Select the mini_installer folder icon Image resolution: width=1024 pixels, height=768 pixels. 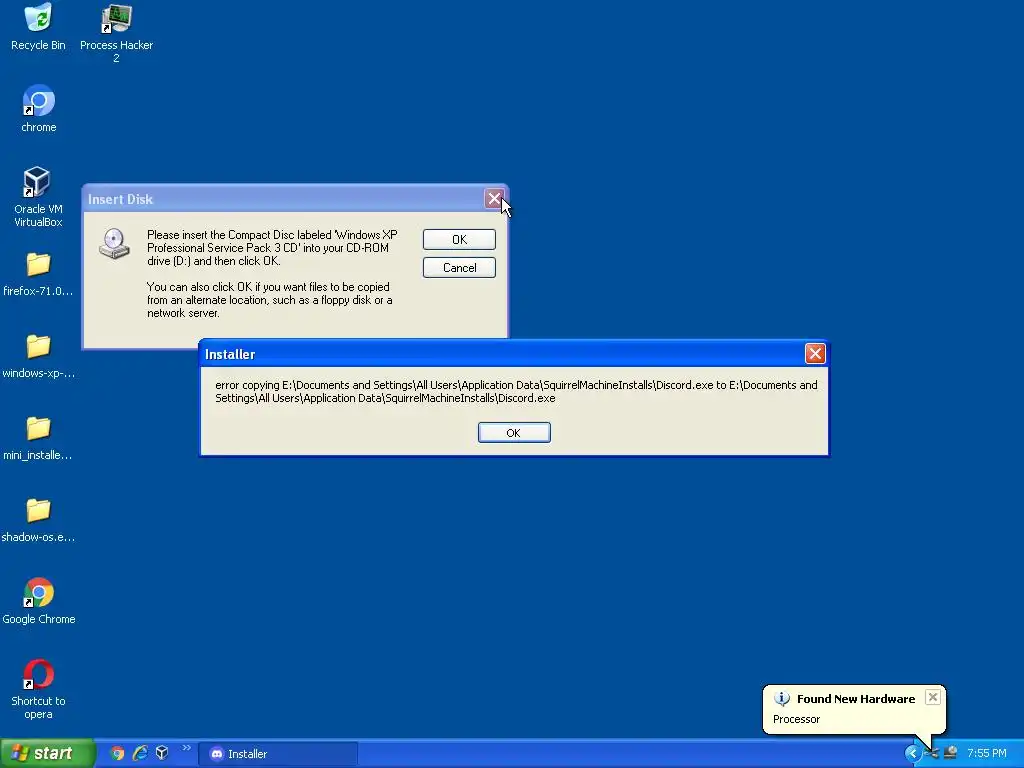coord(38,438)
